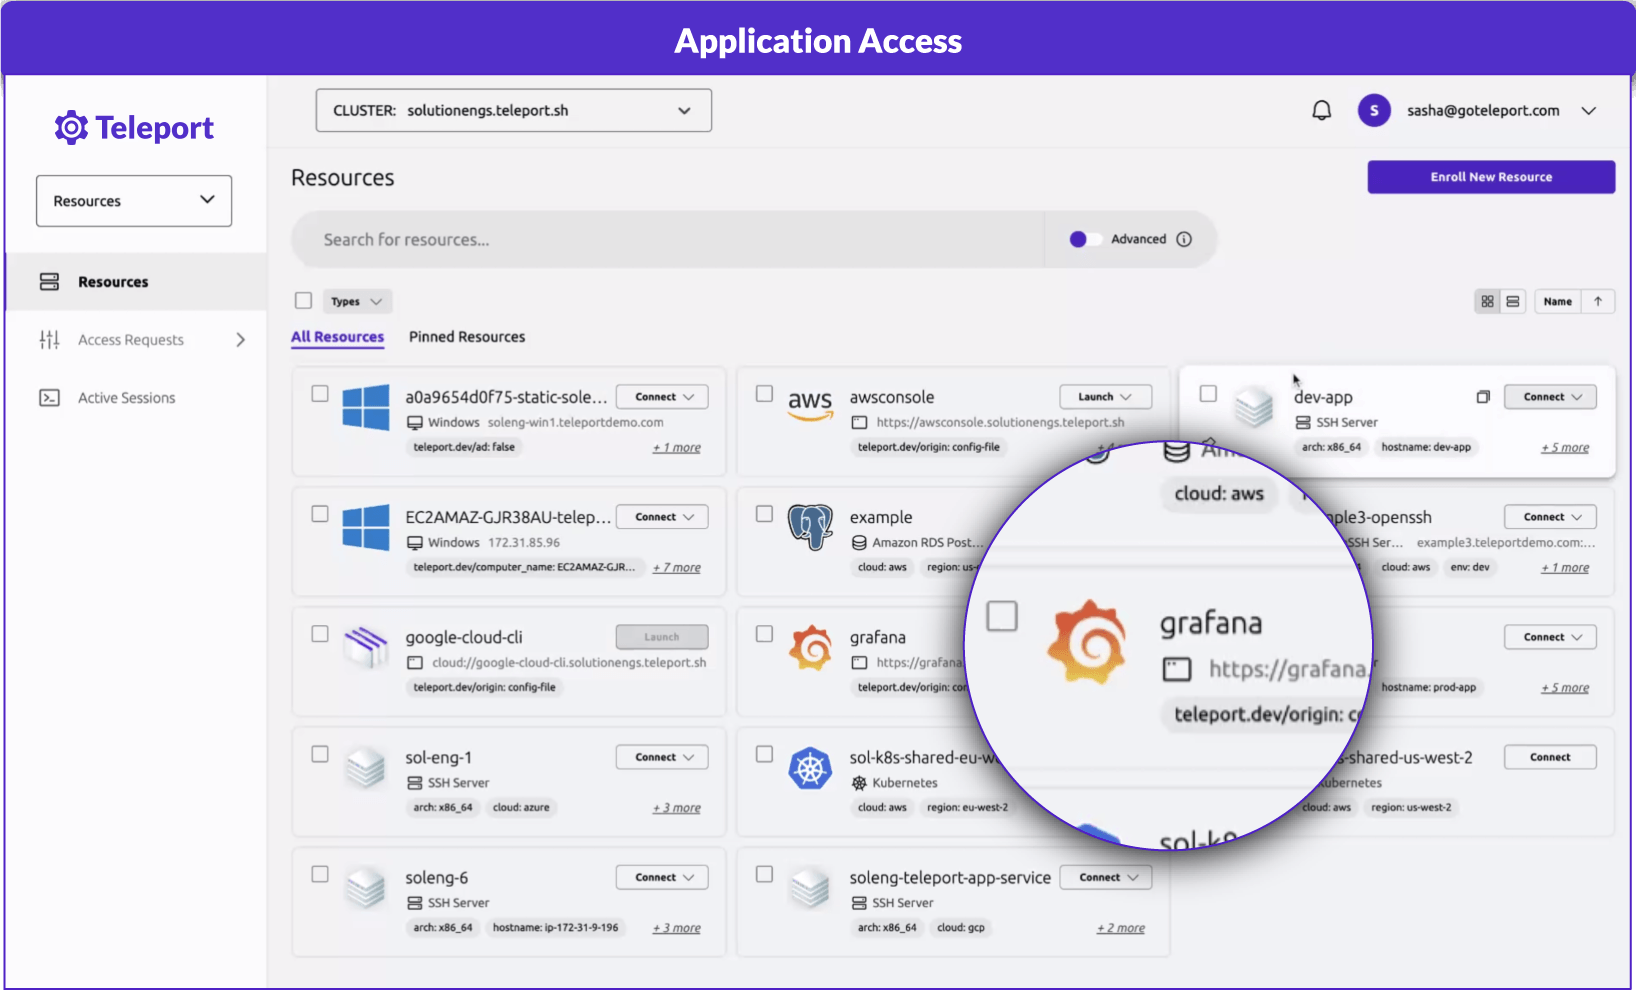Click the soleng-teleport-app-service server icon

pyautogui.click(x=810, y=888)
